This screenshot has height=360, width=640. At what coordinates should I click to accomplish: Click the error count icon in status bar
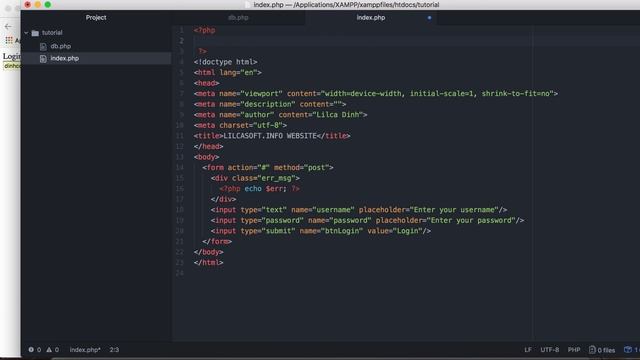pos(31,350)
